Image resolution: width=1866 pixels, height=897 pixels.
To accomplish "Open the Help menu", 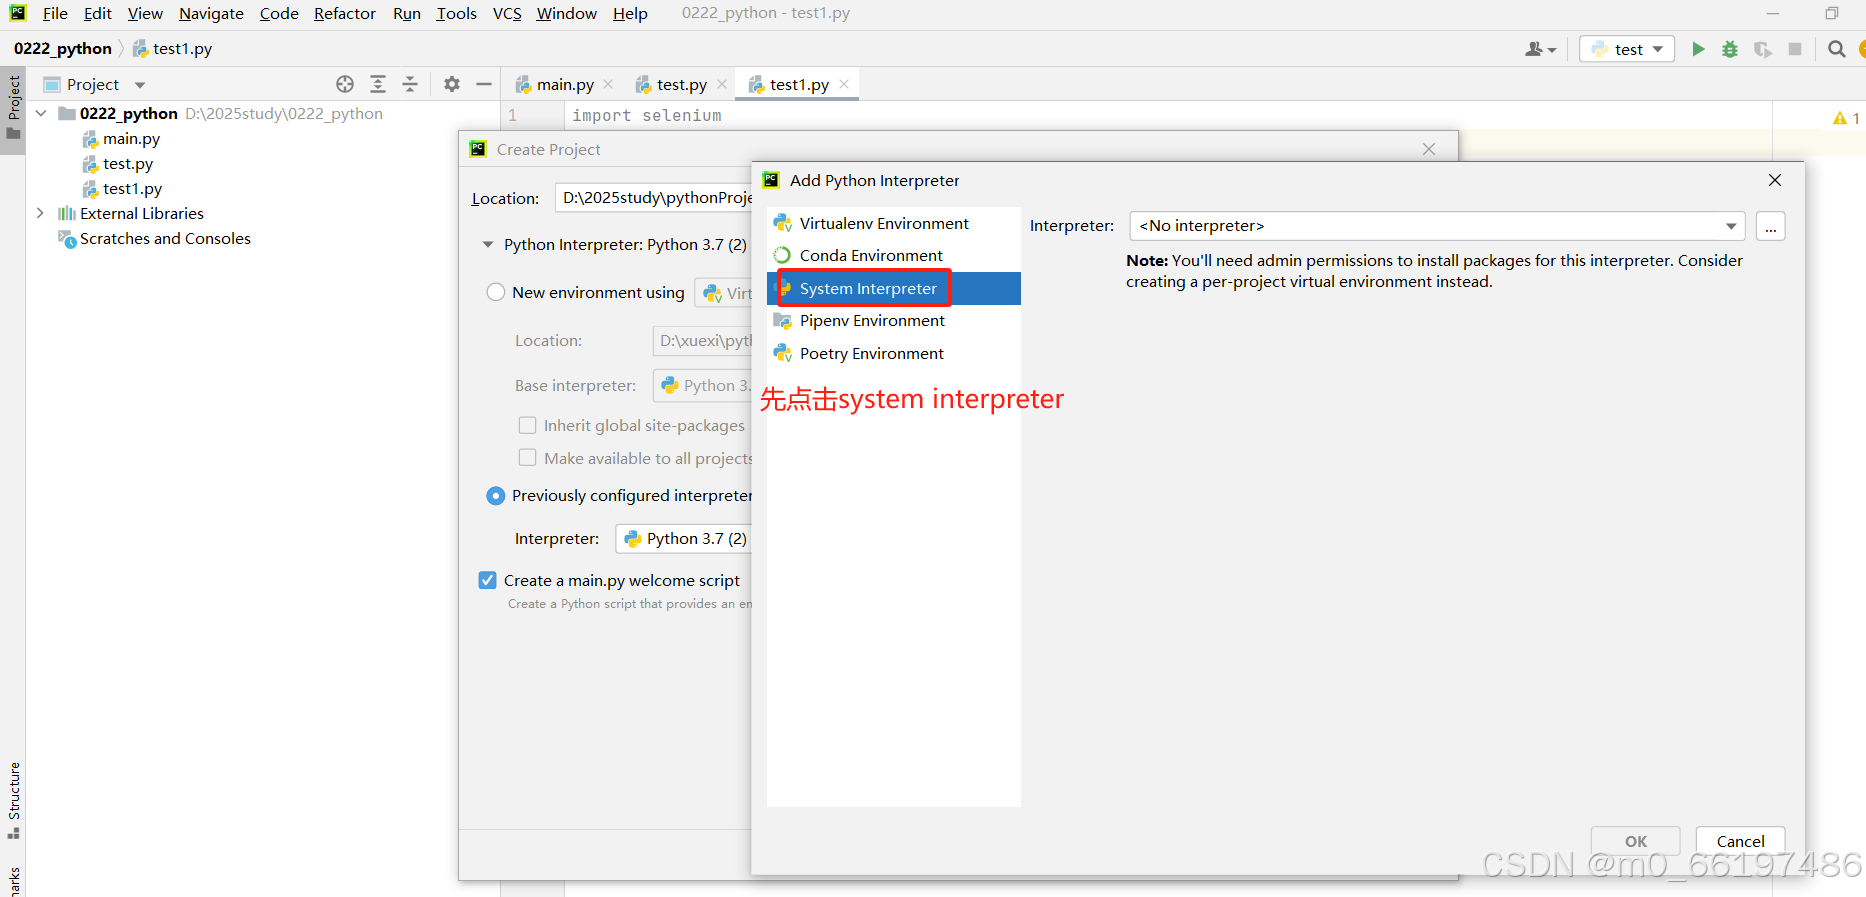I will point(630,13).
